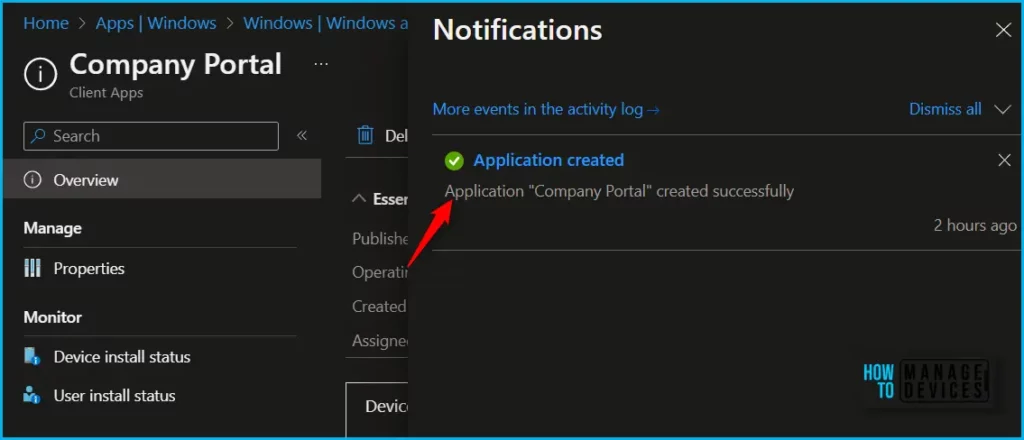Open the Home breadcrumb link

pos(46,23)
